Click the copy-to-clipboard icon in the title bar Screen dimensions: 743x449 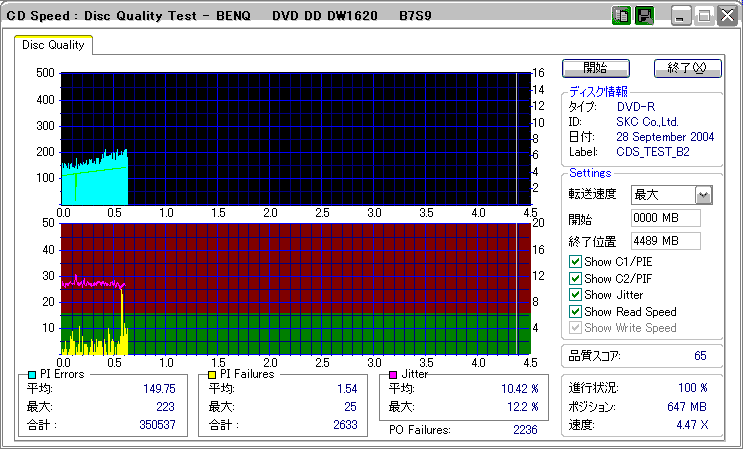[x=621, y=16]
